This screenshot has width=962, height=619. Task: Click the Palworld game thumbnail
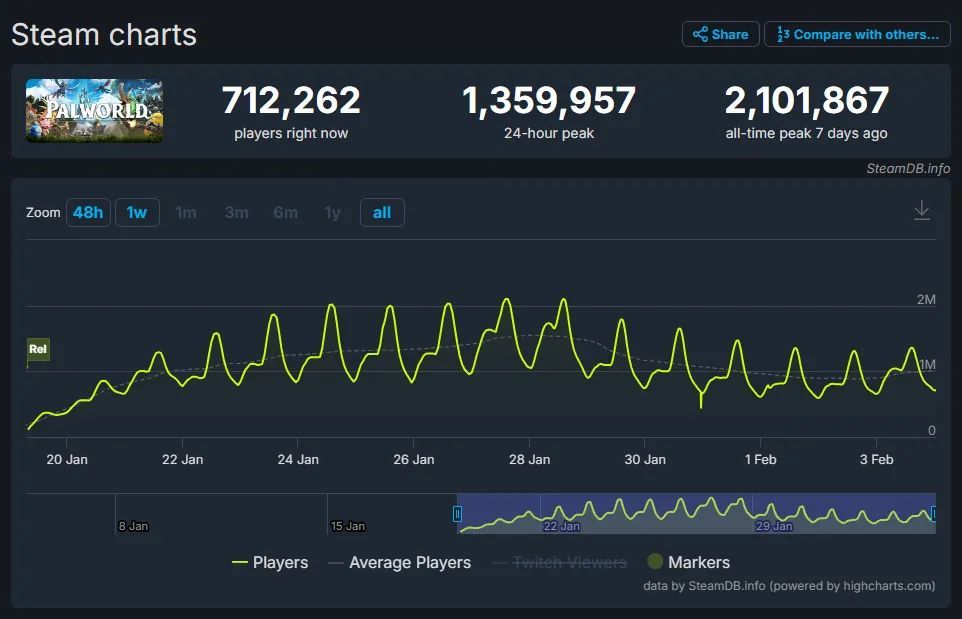point(94,110)
